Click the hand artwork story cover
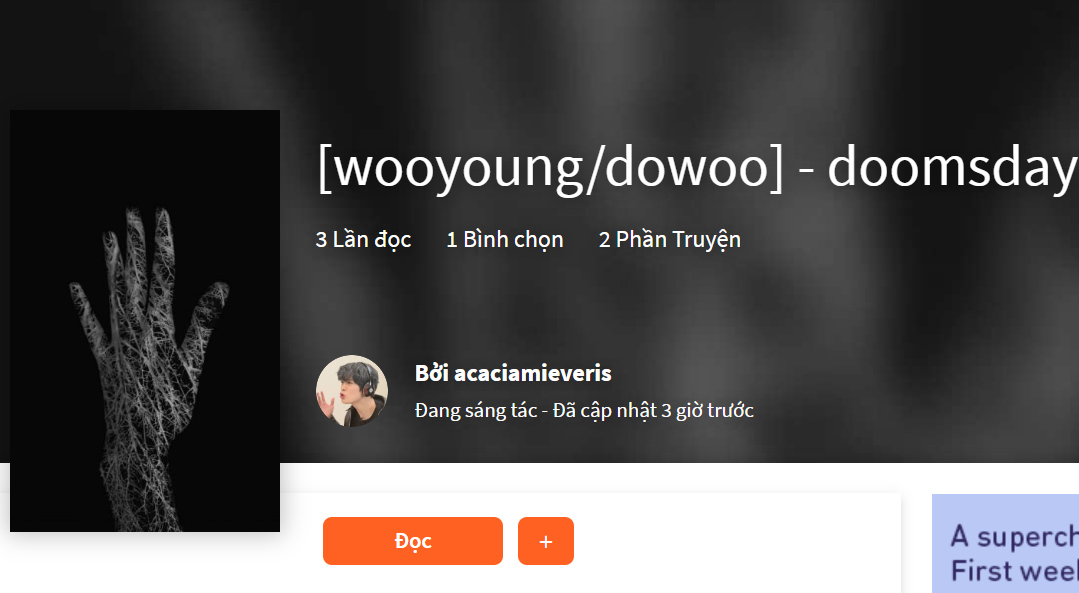Viewport: 1079px width, 593px height. (x=145, y=321)
